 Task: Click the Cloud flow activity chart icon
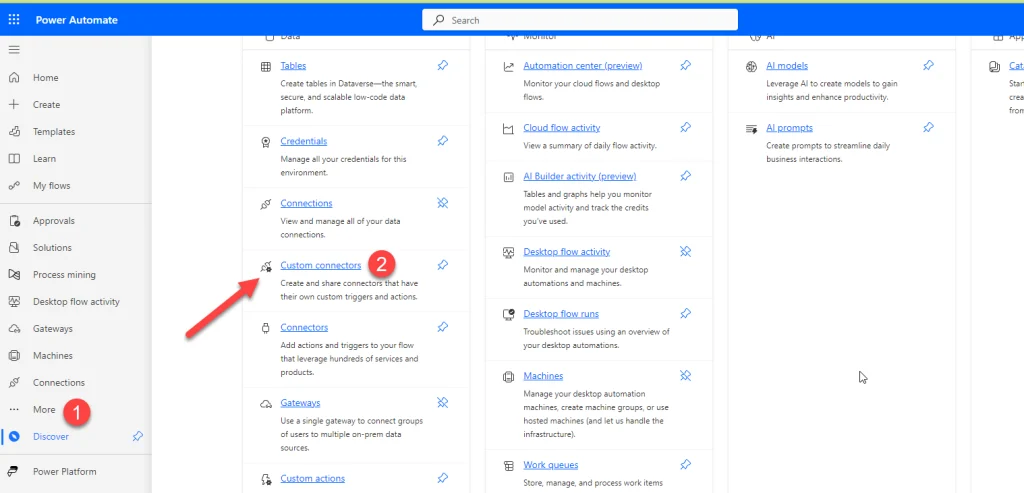pos(508,129)
